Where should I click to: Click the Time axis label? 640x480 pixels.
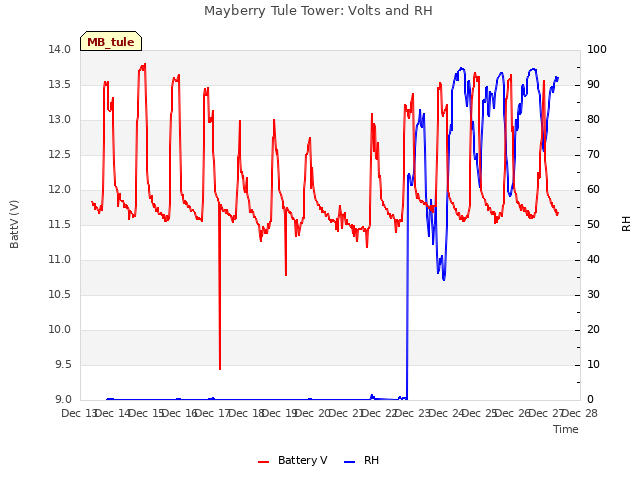coord(566,429)
